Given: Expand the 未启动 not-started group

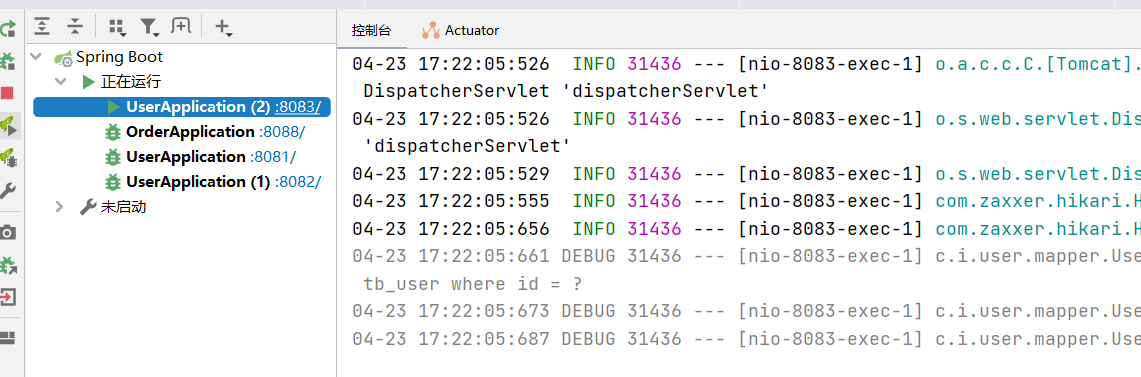Looking at the screenshot, I should tap(60, 207).
